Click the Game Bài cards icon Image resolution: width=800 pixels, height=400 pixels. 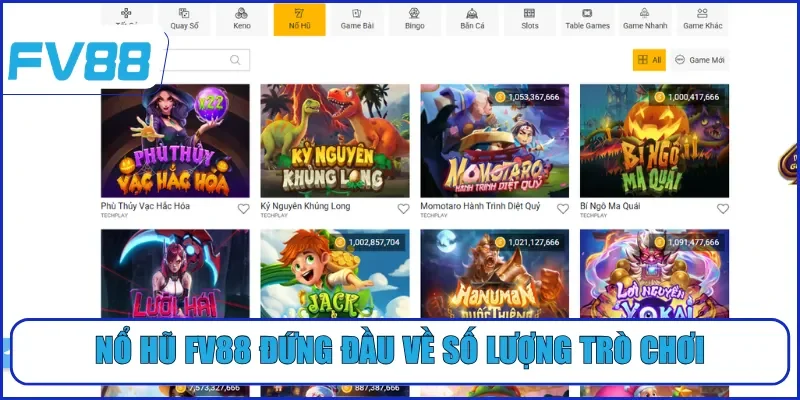click(357, 13)
